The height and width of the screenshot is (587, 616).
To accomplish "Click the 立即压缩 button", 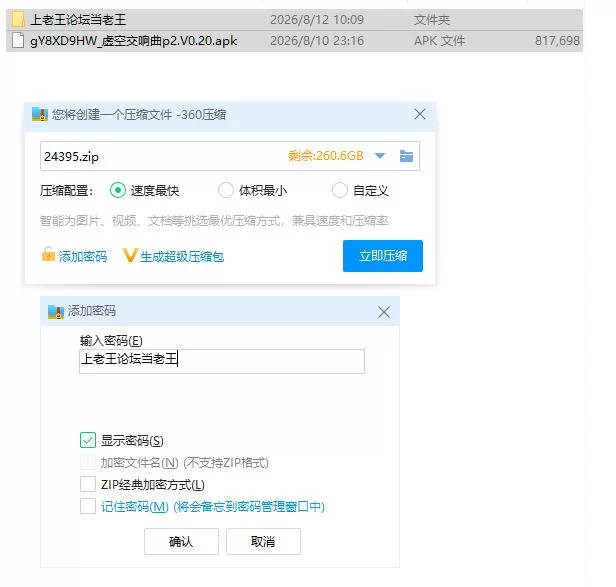I will (383, 256).
